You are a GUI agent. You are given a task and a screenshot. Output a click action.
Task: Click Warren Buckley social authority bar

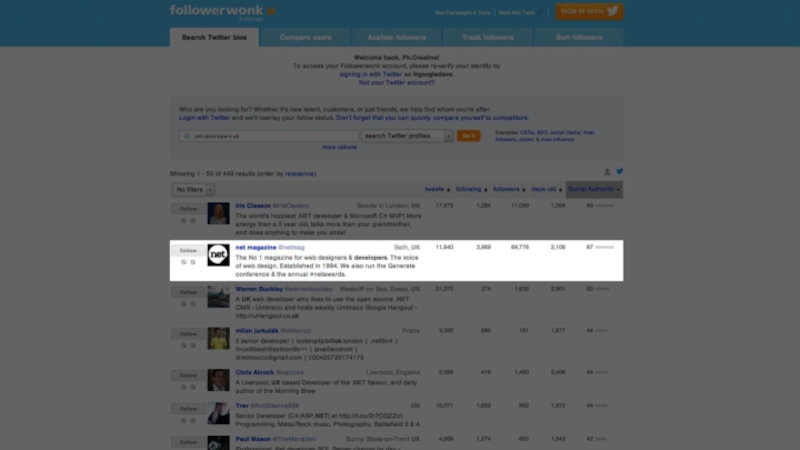click(603, 289)
